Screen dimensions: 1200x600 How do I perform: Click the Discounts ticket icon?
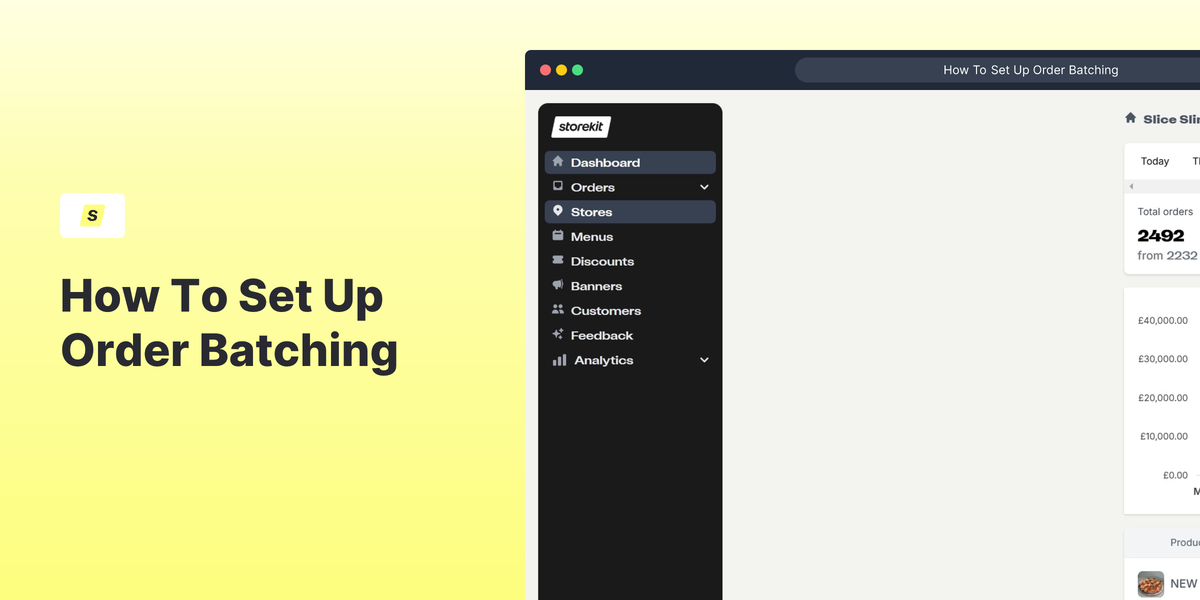tap(558, 261)
